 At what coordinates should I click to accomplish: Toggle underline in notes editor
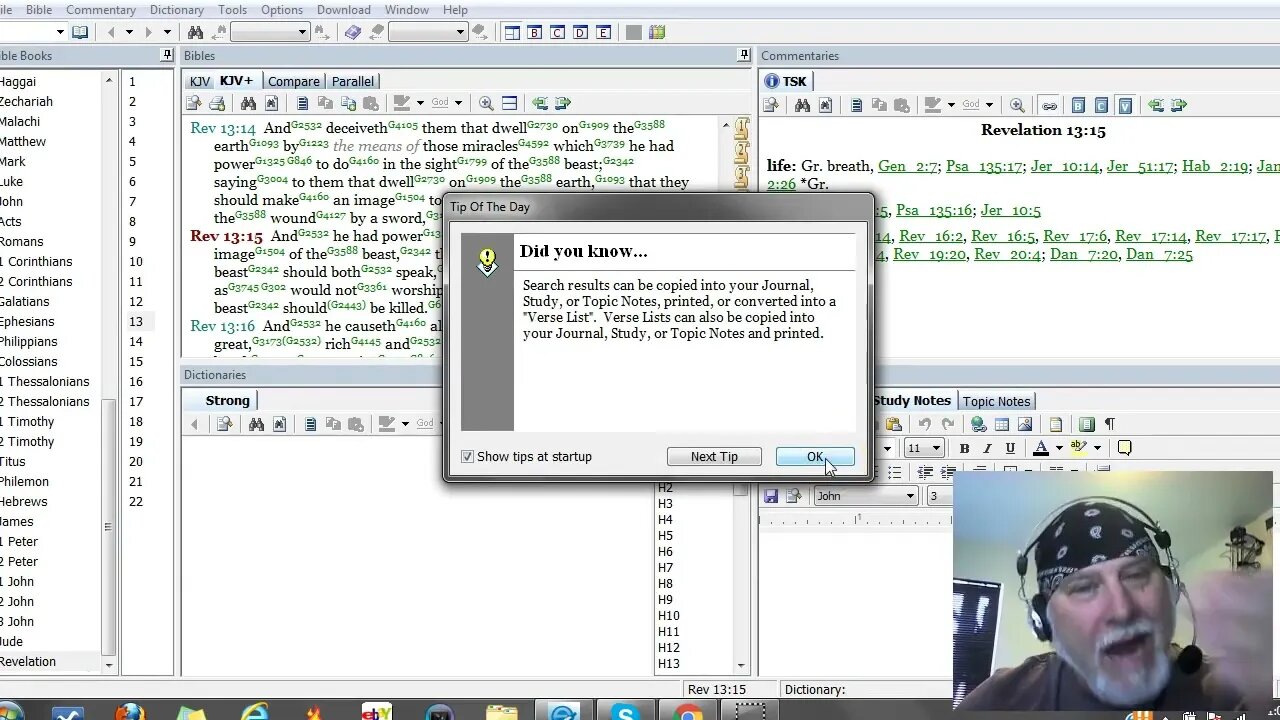click(x=1010, y=448)
